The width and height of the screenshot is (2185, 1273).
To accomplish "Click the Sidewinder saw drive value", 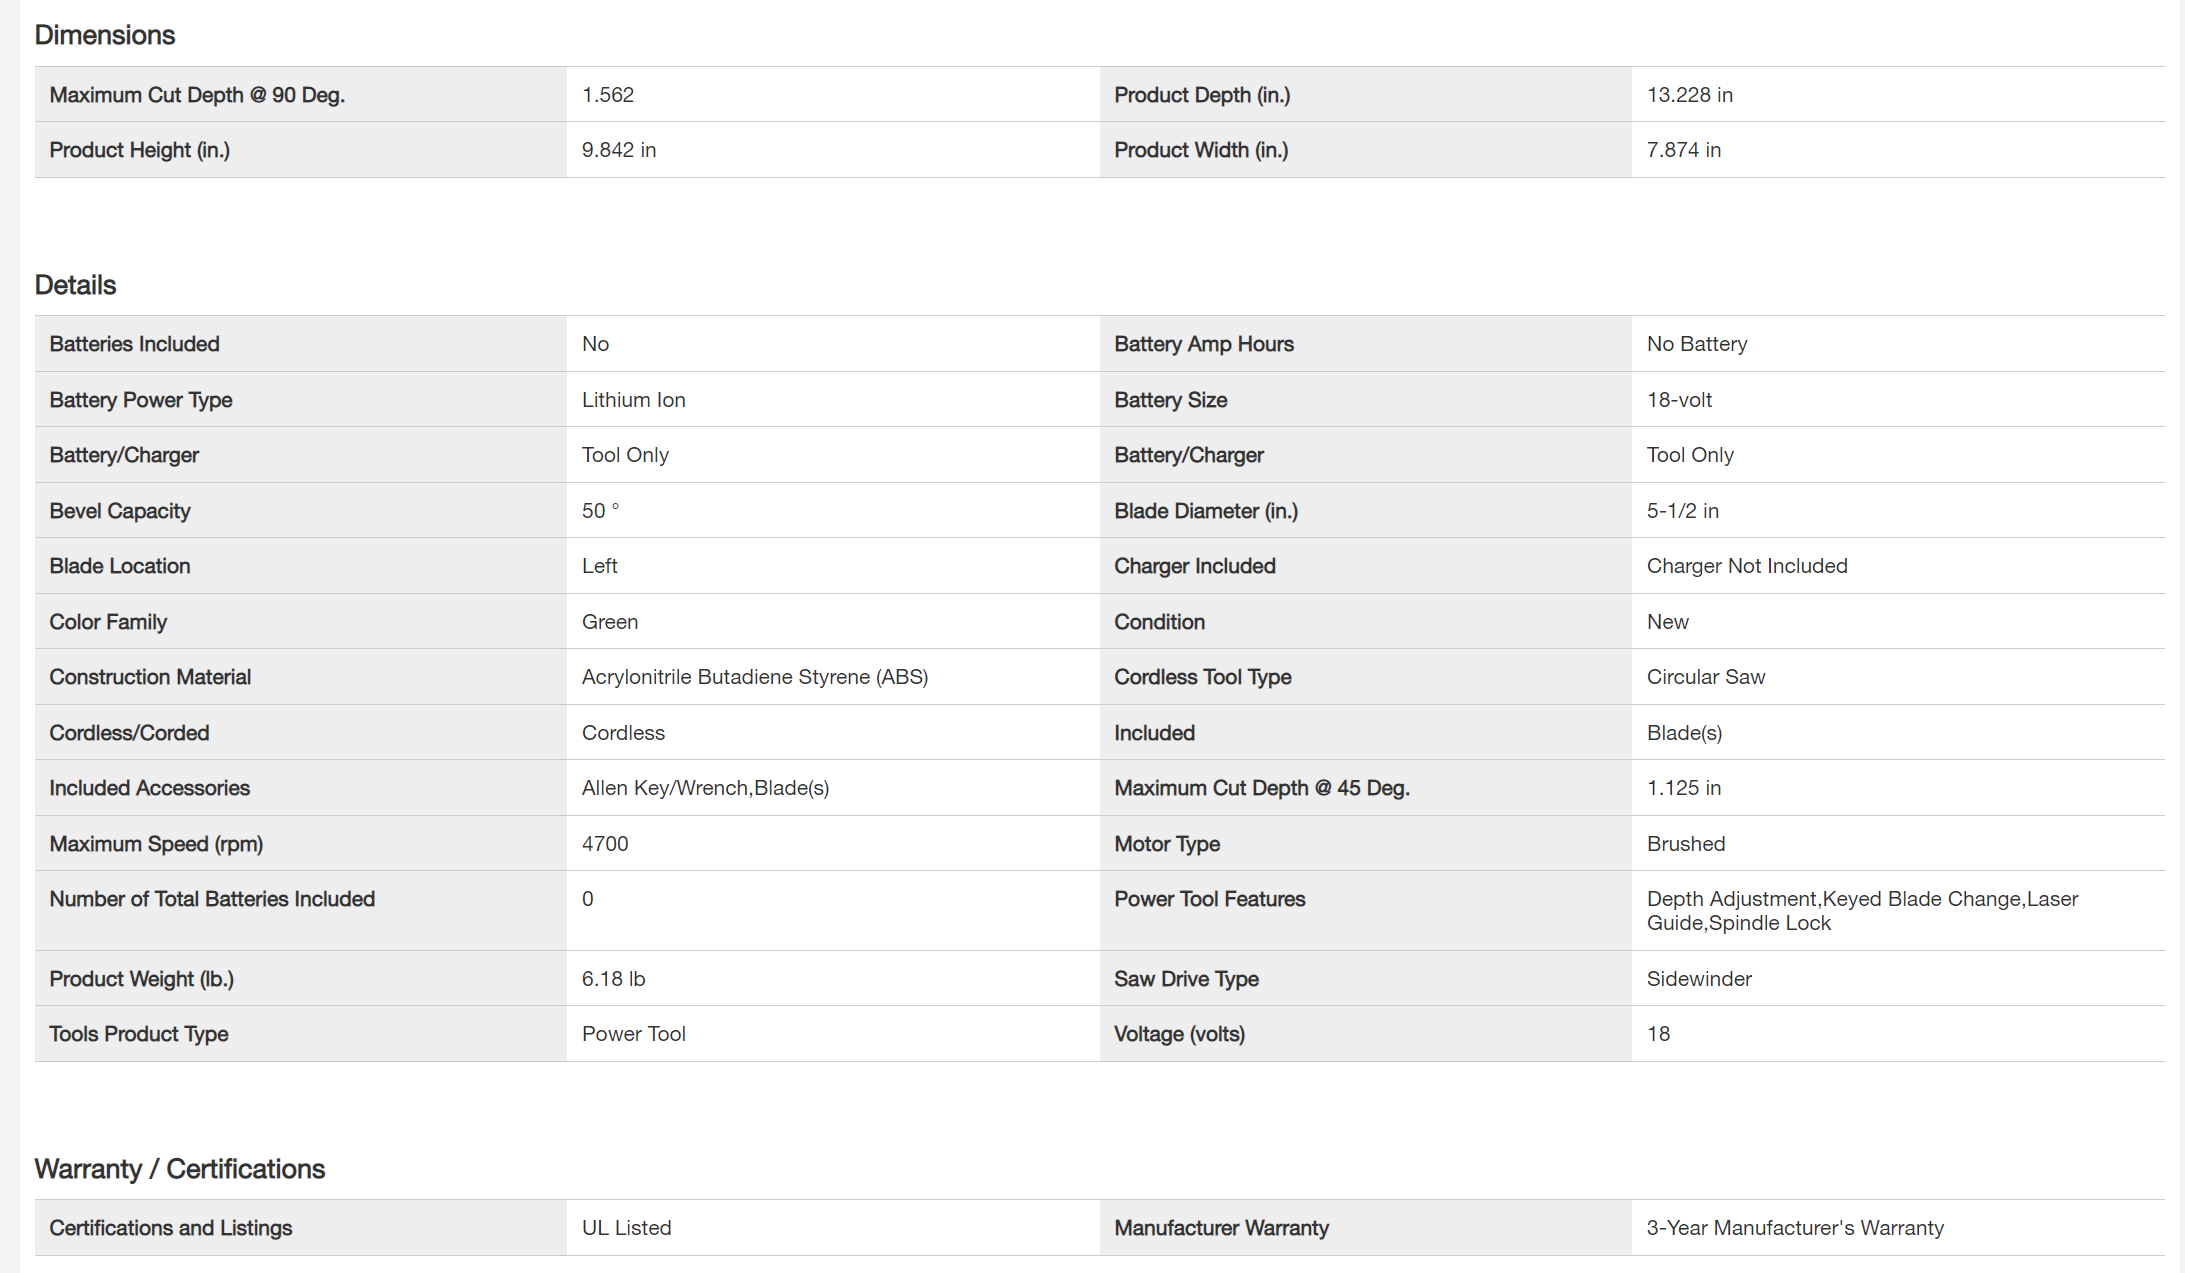I will [x=1698, y=979].
